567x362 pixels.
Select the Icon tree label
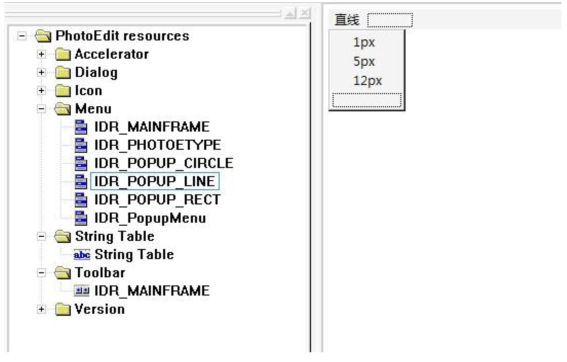click(x=89, y=90)
